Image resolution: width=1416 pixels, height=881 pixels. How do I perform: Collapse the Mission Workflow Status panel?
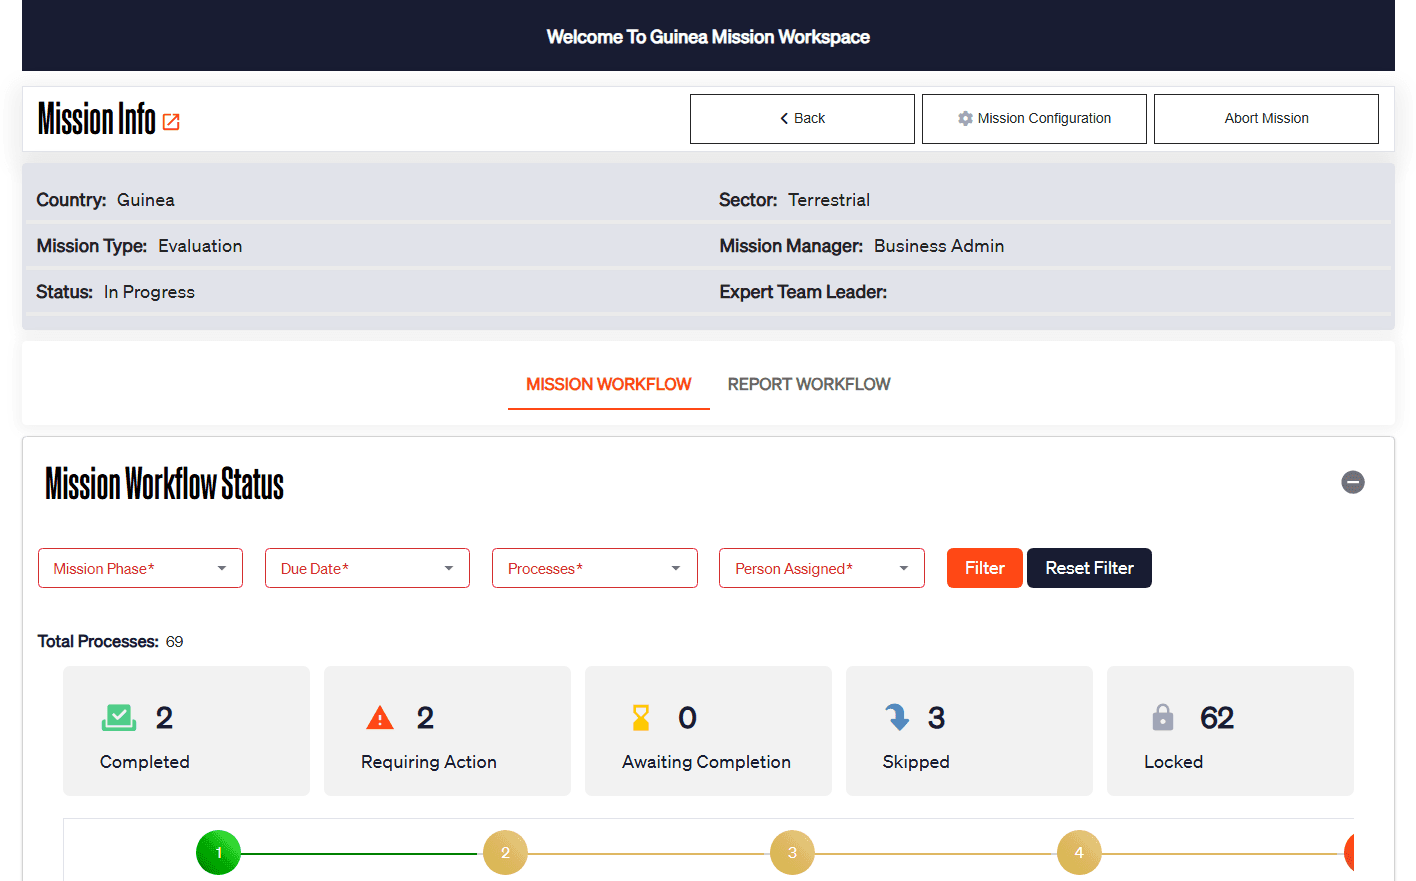point(1352,482)
